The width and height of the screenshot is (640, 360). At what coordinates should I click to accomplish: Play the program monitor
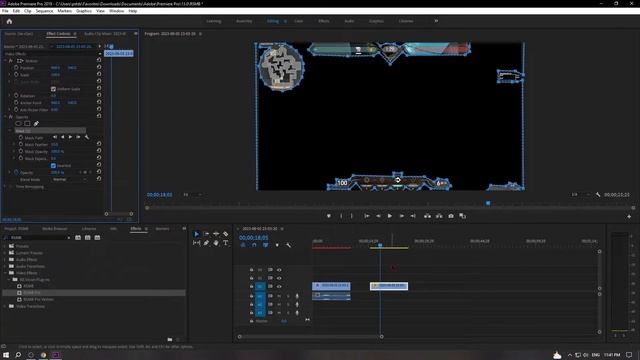pyautogui.click(x=390, y=216)
